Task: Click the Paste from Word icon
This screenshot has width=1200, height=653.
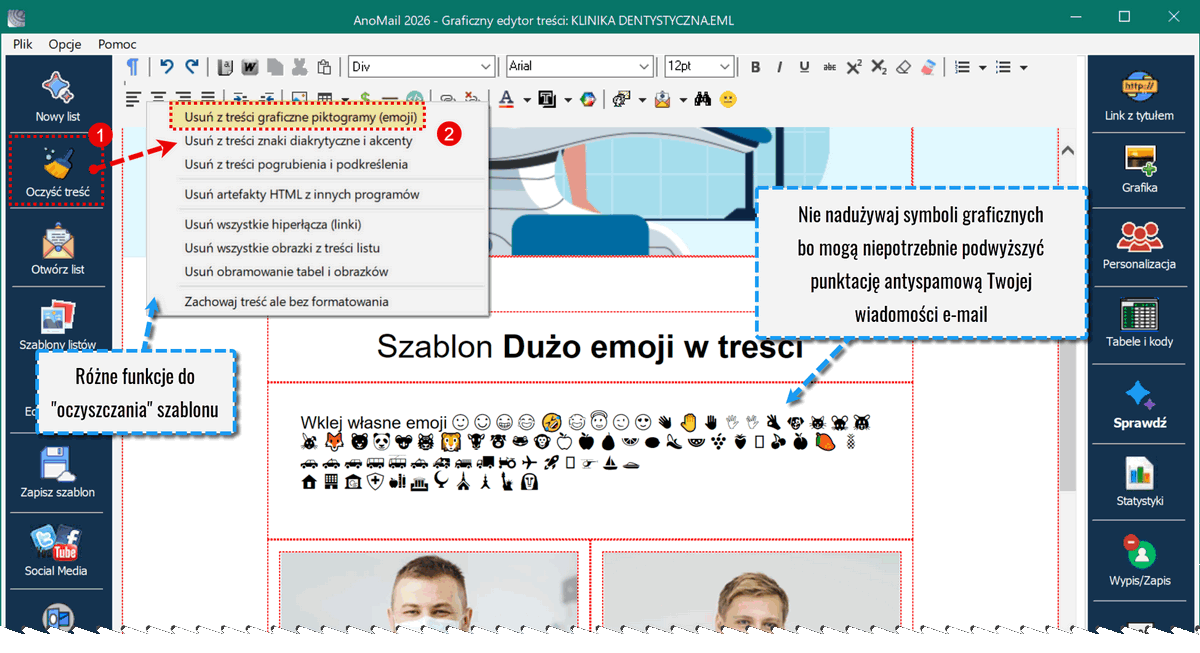Action: click(x=250, y=67)
